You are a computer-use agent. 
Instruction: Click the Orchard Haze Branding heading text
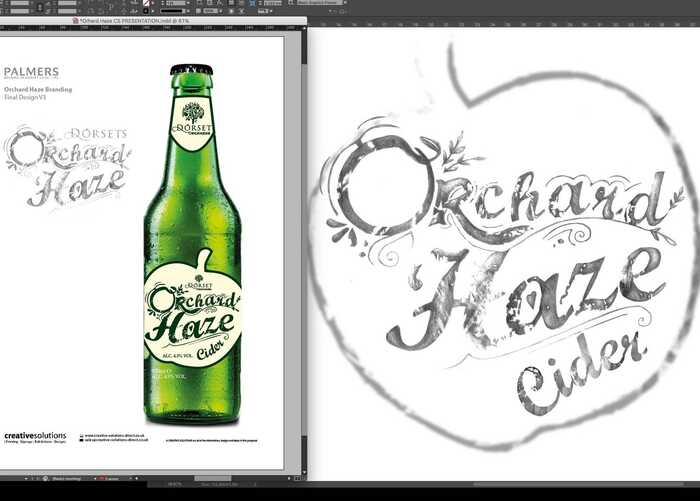pyautogui.click(x=38, y=89)
